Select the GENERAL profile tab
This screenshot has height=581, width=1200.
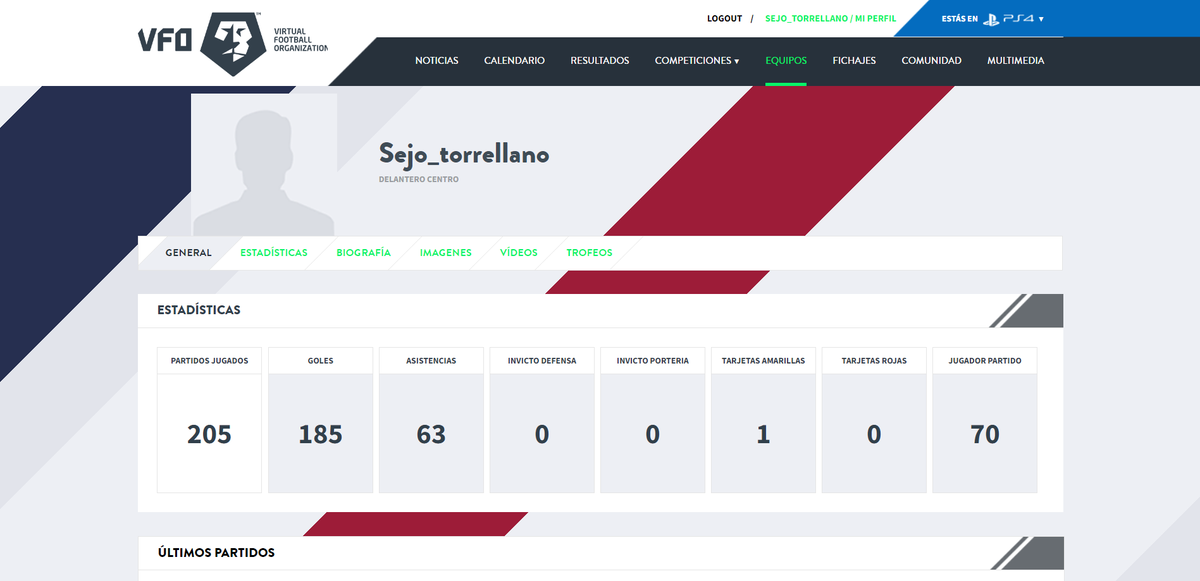(188, 253)
